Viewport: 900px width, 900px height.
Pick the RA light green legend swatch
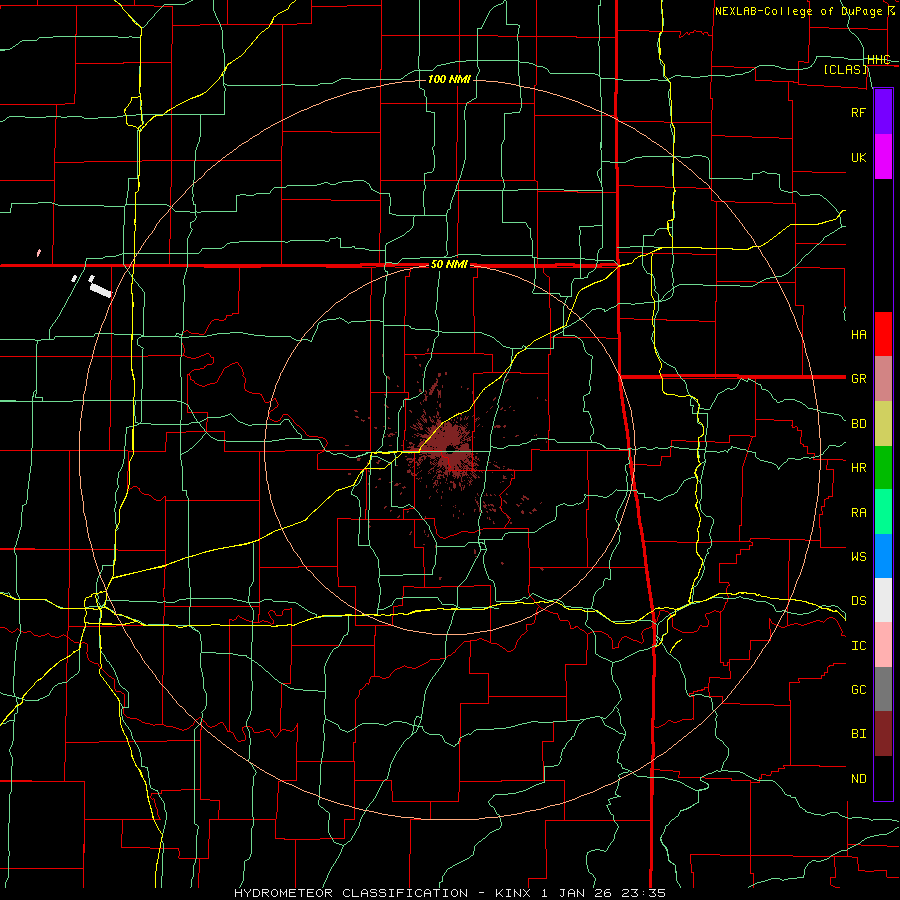pyautogui.click(x=883, y=512)
